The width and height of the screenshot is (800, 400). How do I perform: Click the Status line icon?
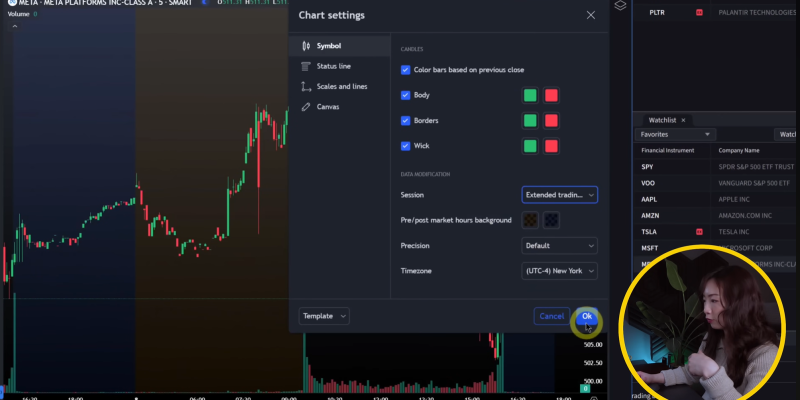click(307, 66)
